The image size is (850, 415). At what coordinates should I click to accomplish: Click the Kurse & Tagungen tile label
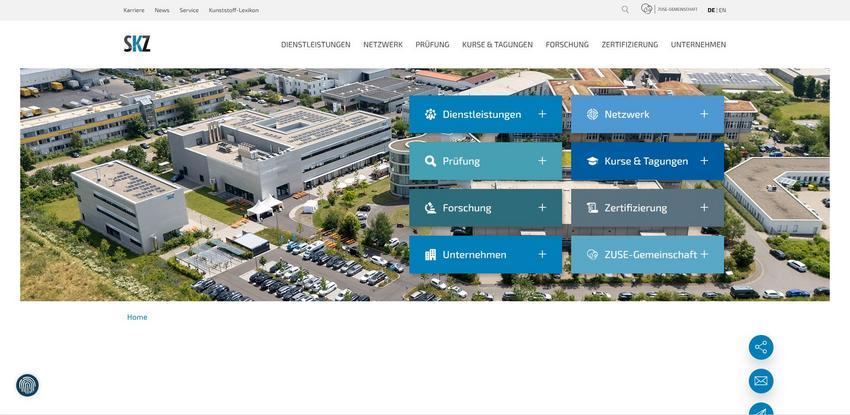[646, 161]
